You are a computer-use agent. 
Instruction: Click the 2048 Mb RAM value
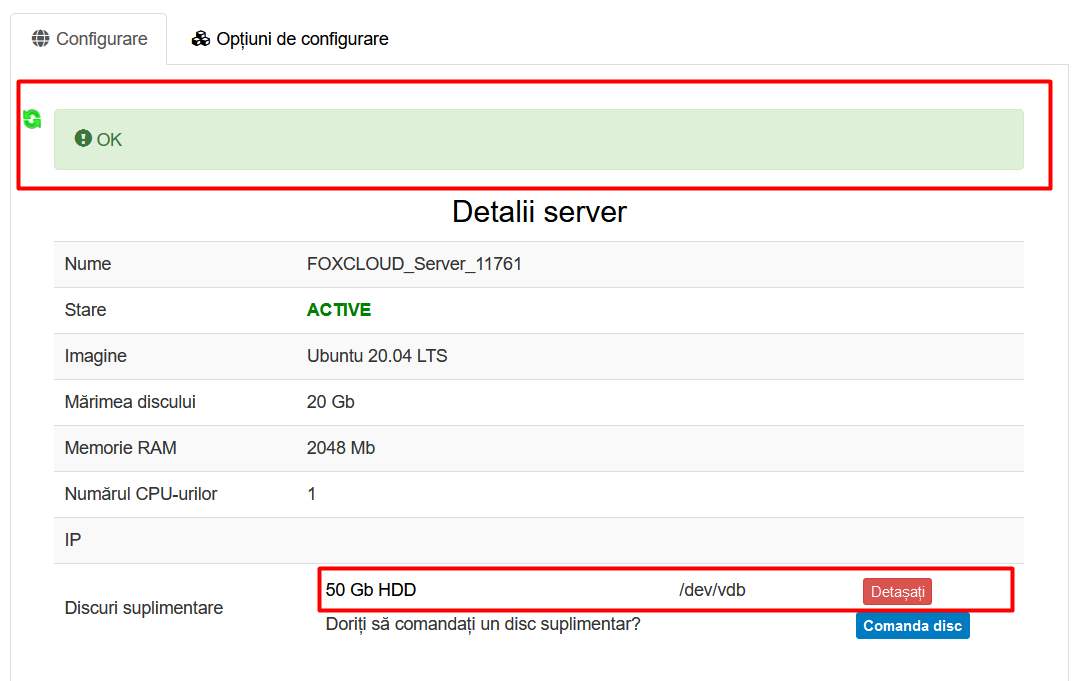340,448
